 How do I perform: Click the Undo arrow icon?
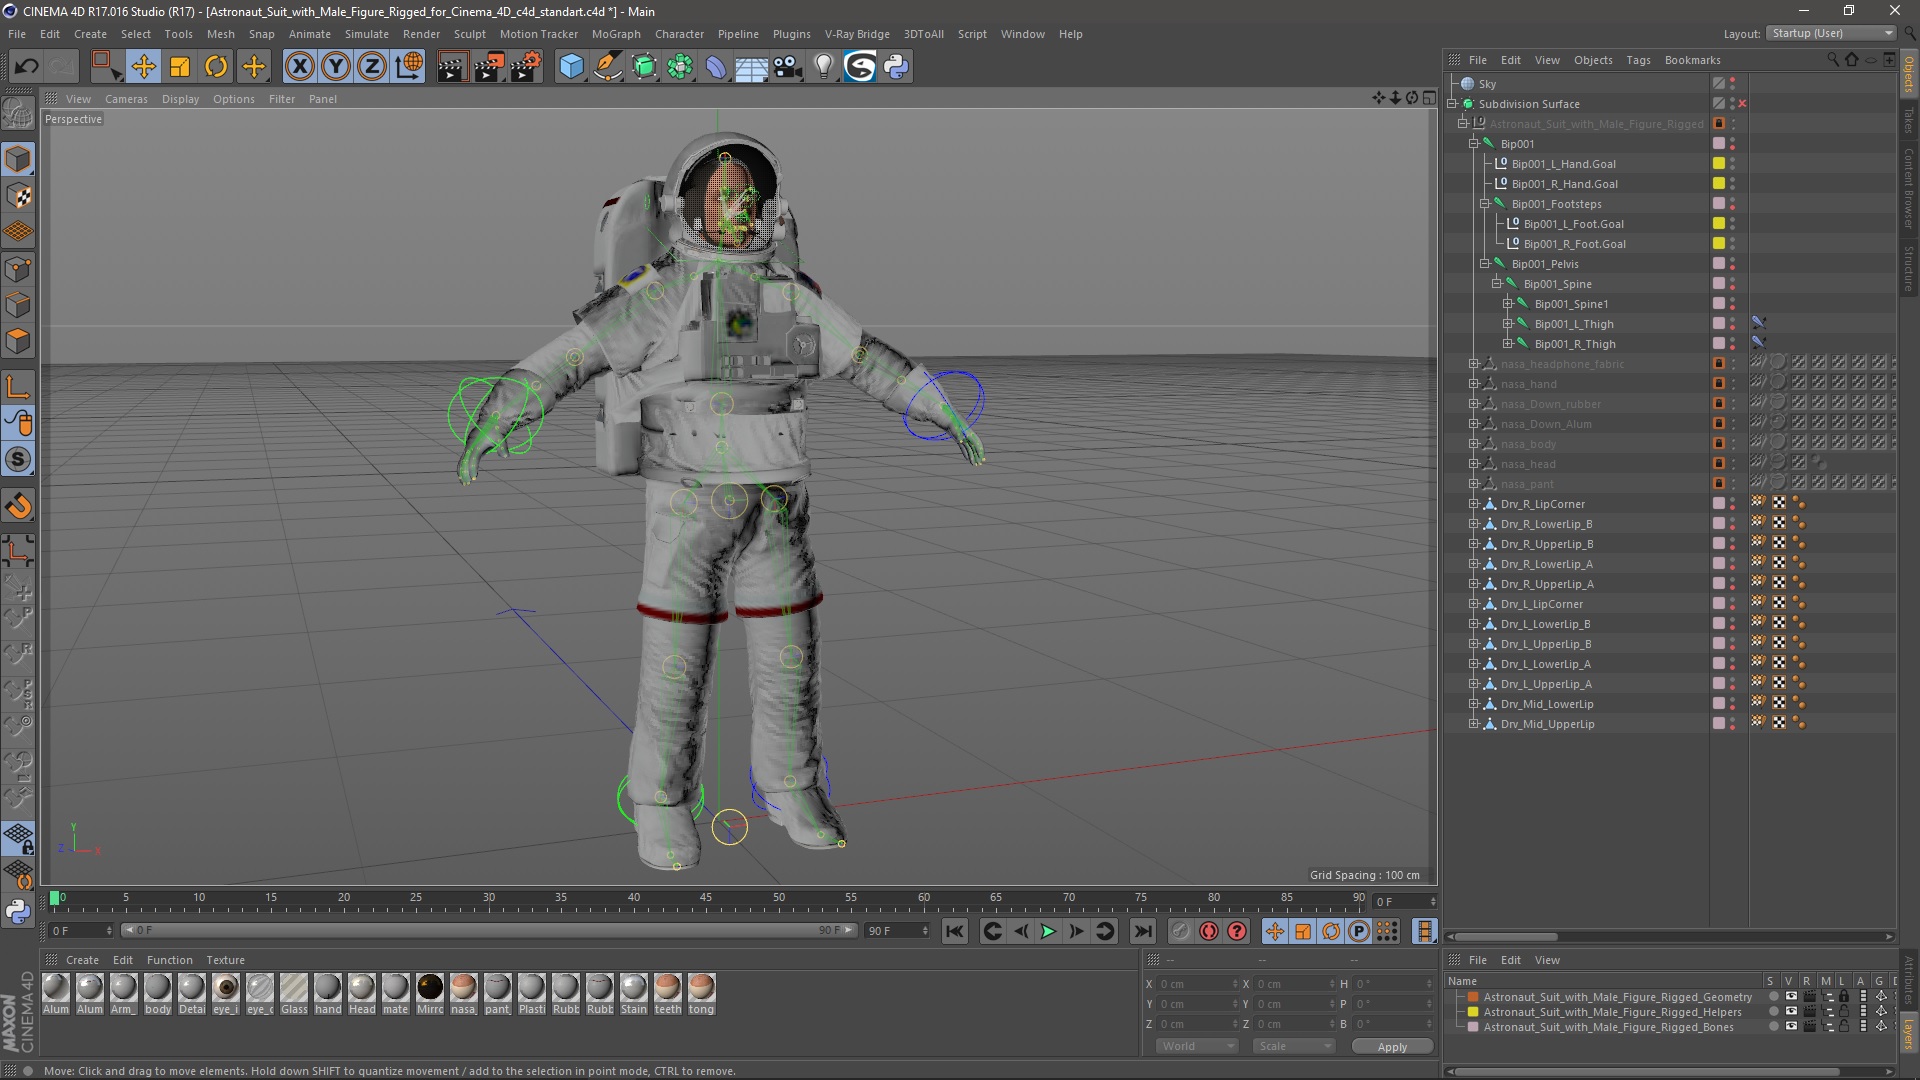tap(27, 67)
